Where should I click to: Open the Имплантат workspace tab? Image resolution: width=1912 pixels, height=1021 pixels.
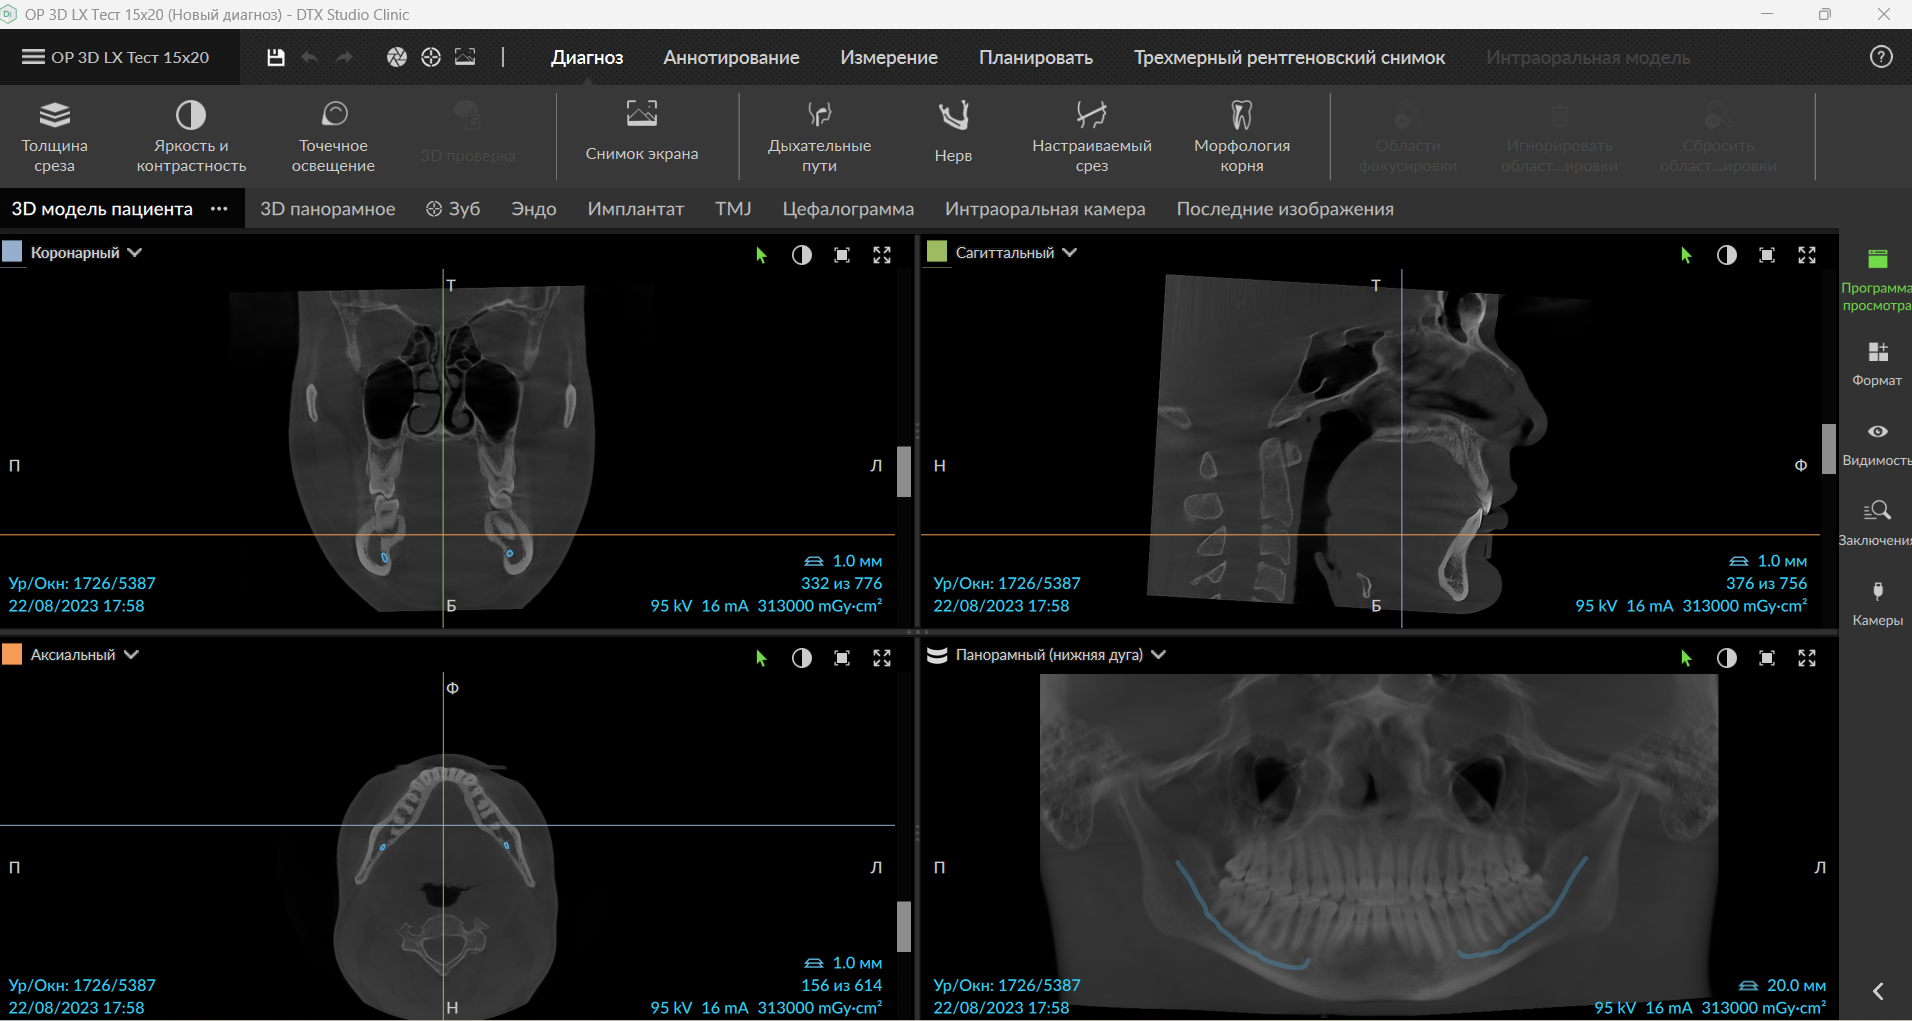pos(635,209)
